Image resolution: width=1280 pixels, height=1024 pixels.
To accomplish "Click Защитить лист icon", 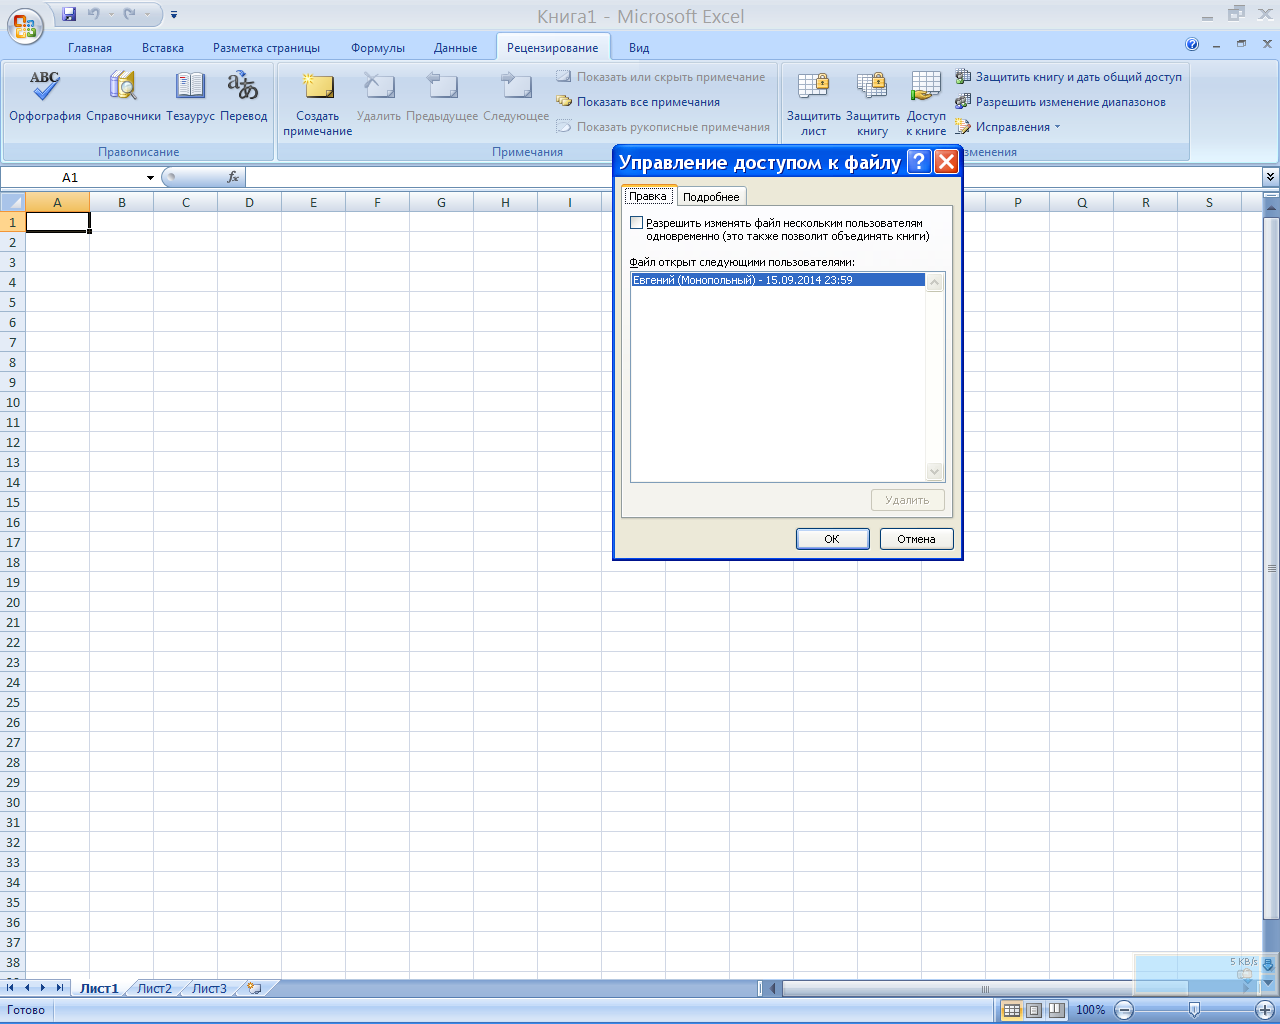I will coord(814,104).
